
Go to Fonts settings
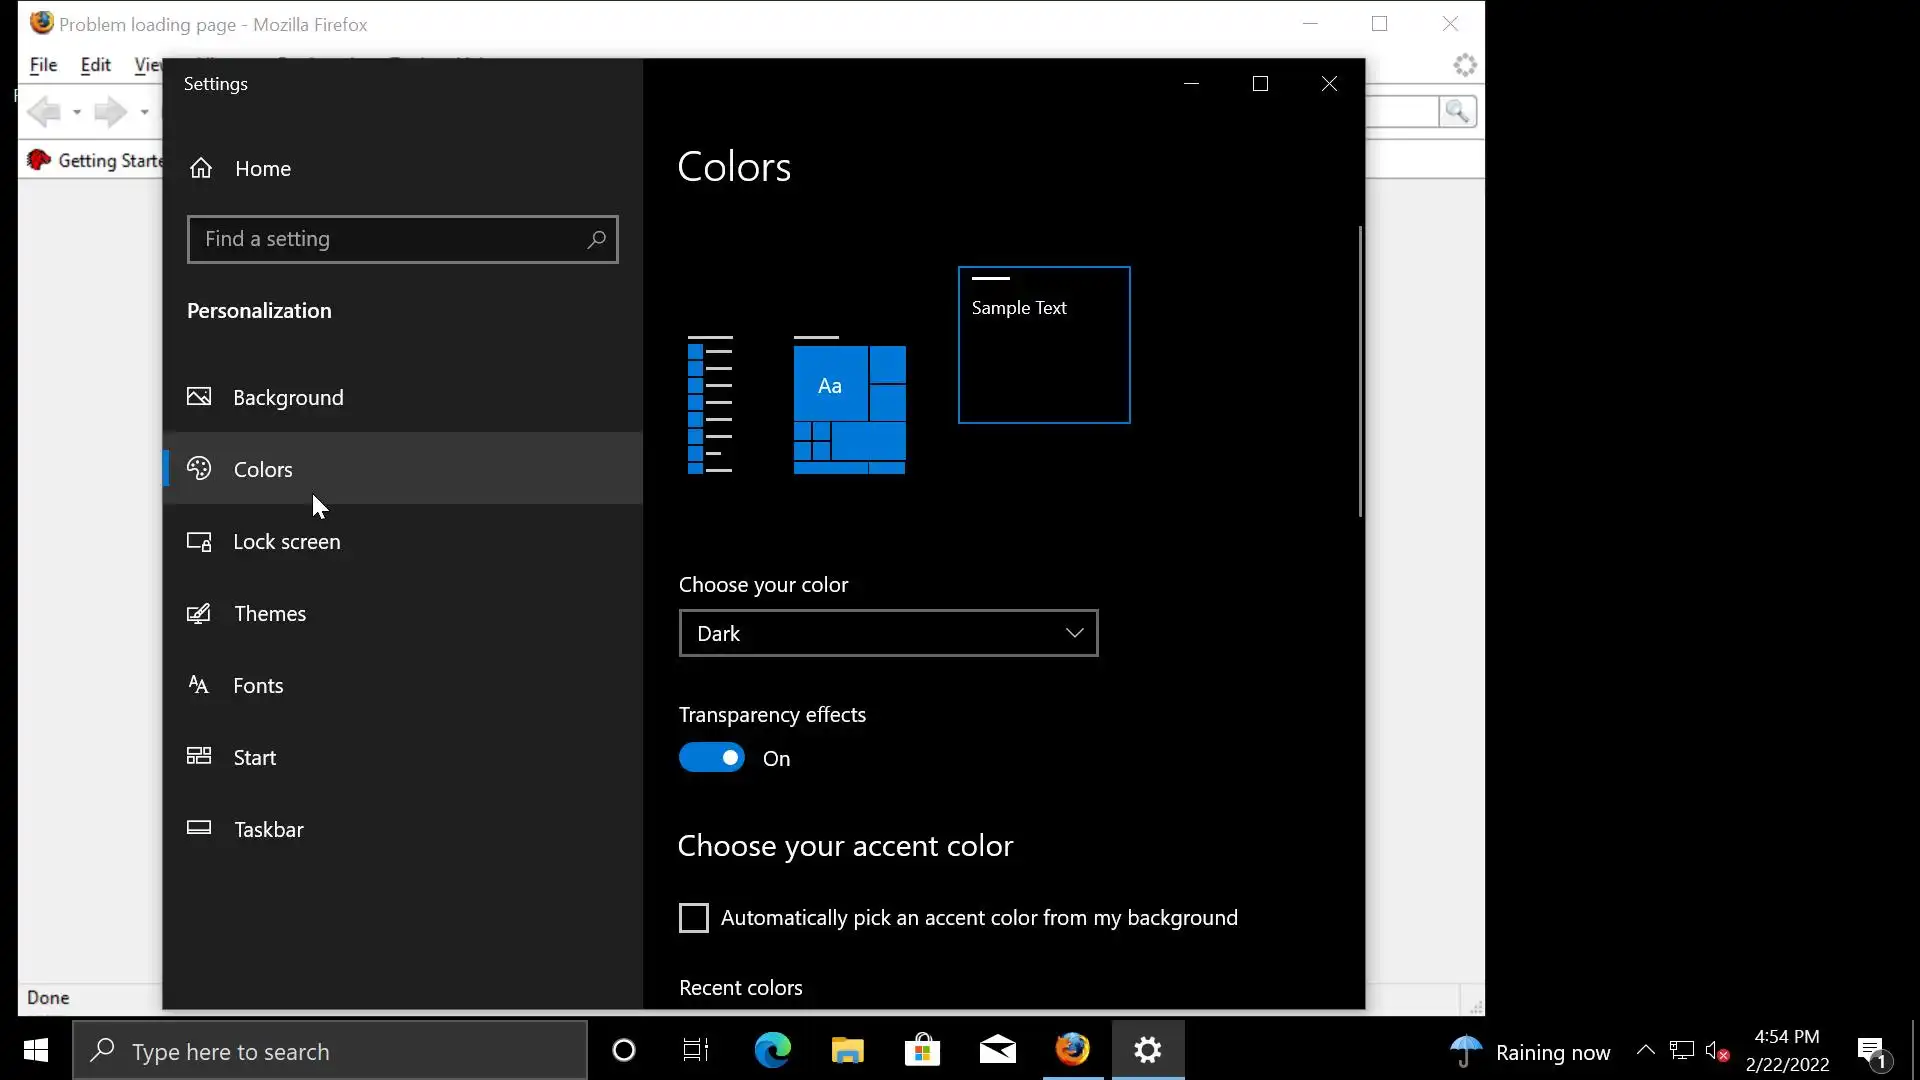click(x=258, y=685)
